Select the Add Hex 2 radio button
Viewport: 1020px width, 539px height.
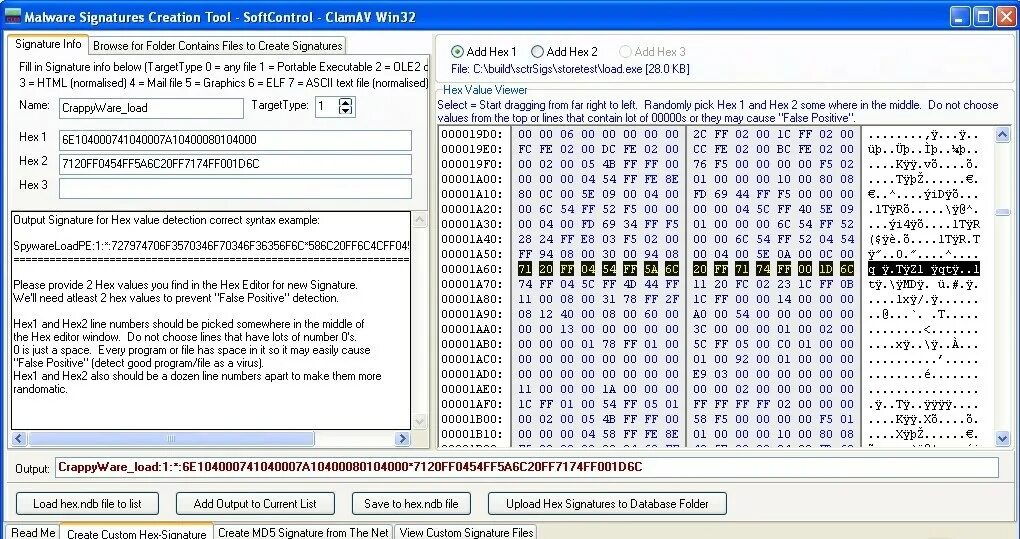click(537, 51)
